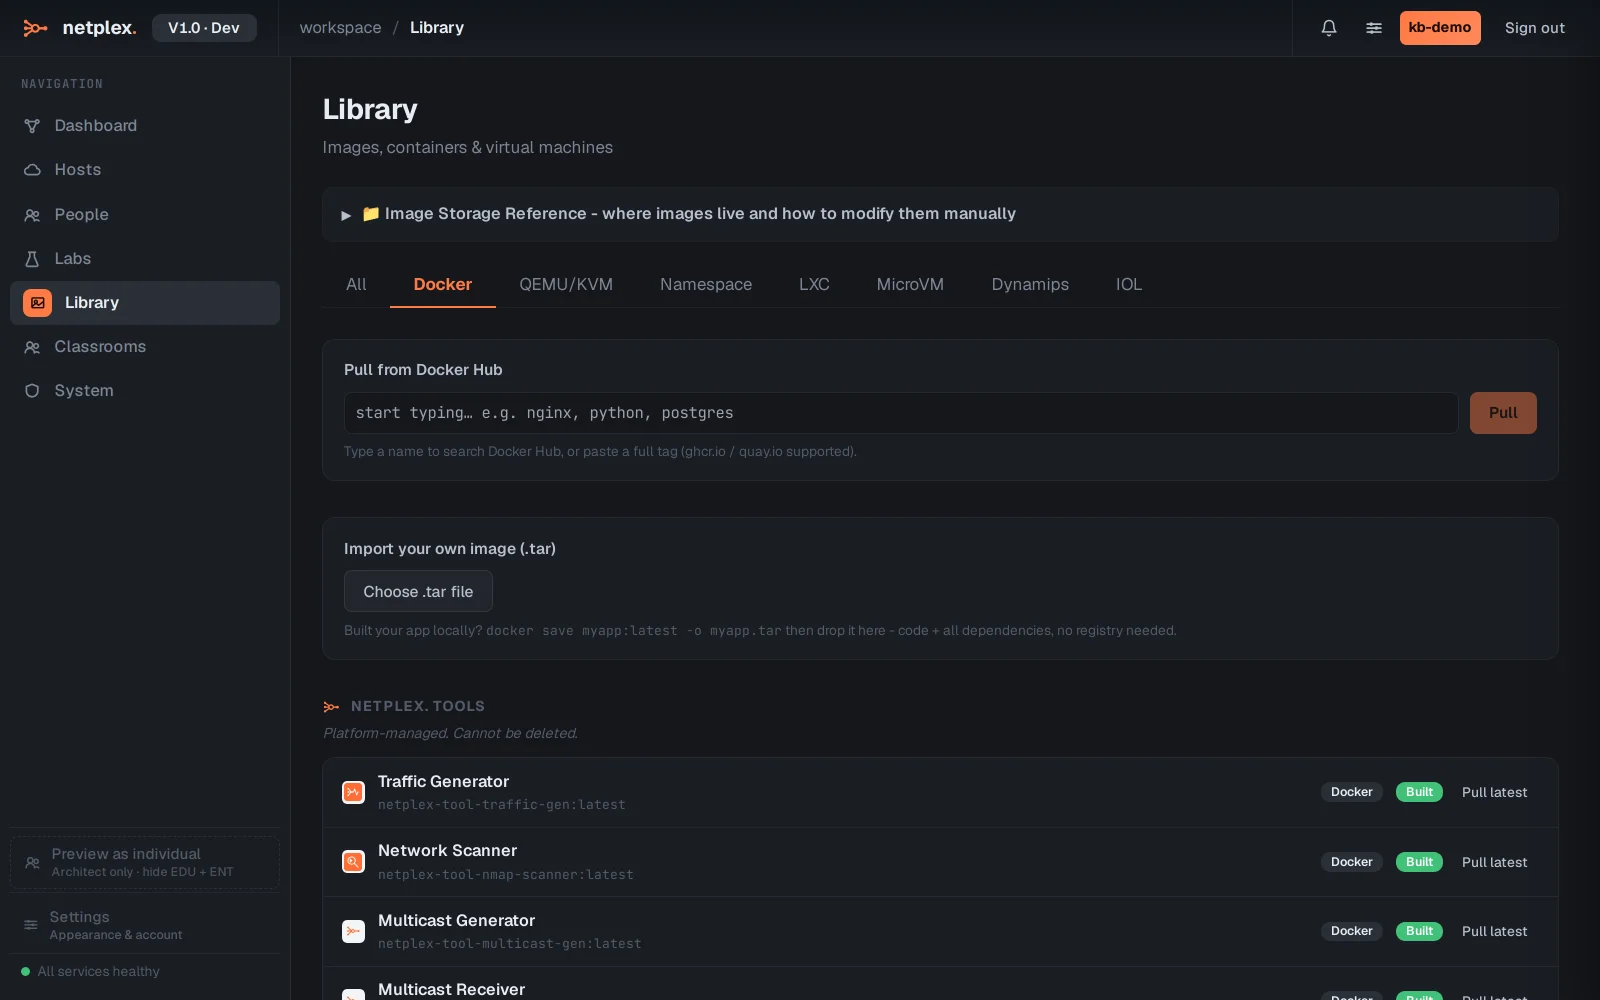Click the Docker badge for Network Scanner
Viewport: 1600px width, 1000px height.
1351,862
